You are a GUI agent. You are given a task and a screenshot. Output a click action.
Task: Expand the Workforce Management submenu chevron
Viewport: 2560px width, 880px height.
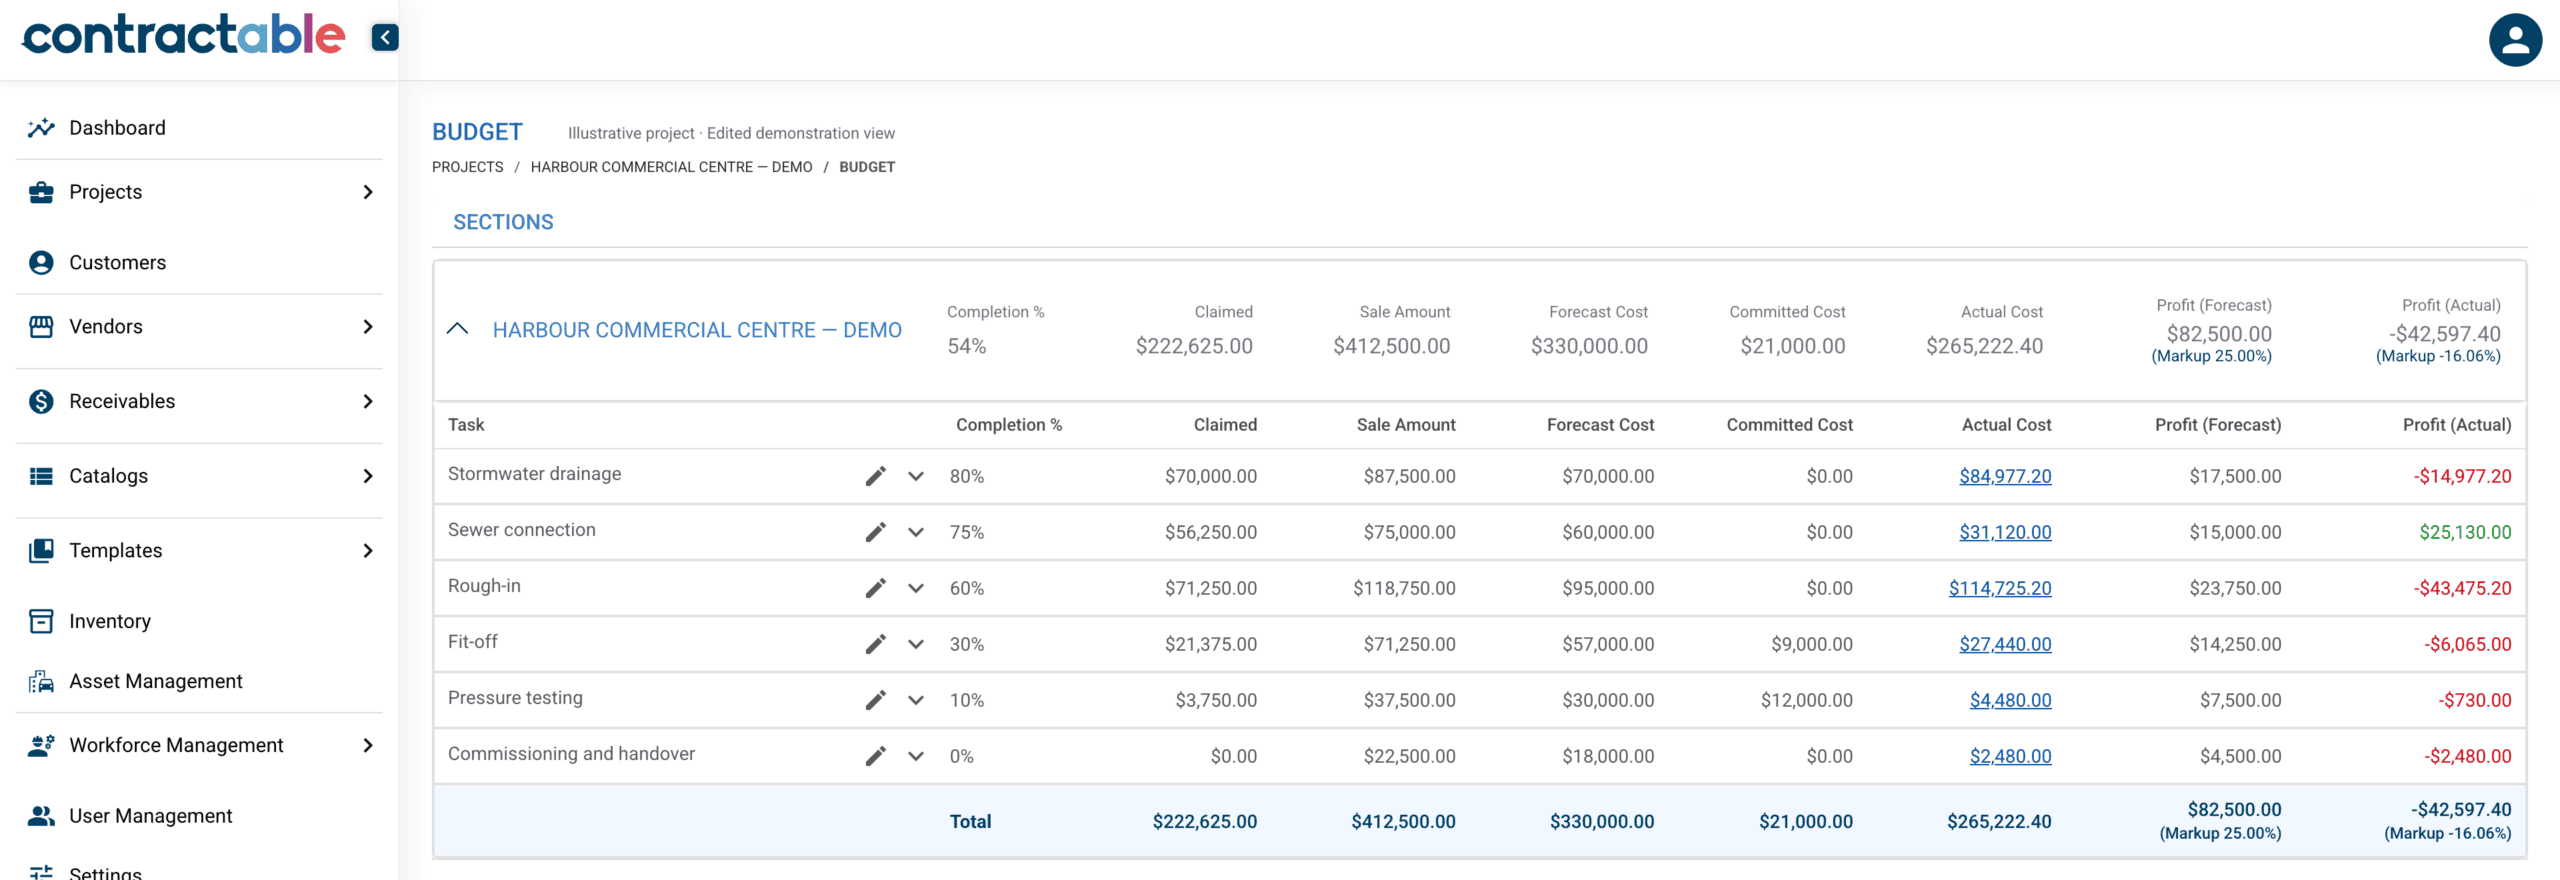368,745
